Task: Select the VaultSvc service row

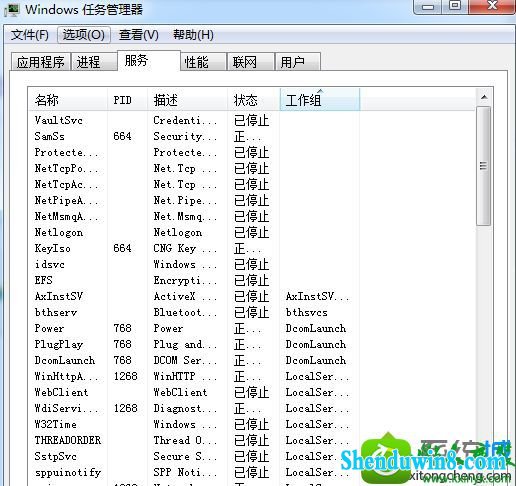Action: pyautogui.click(x=252, y=120)
